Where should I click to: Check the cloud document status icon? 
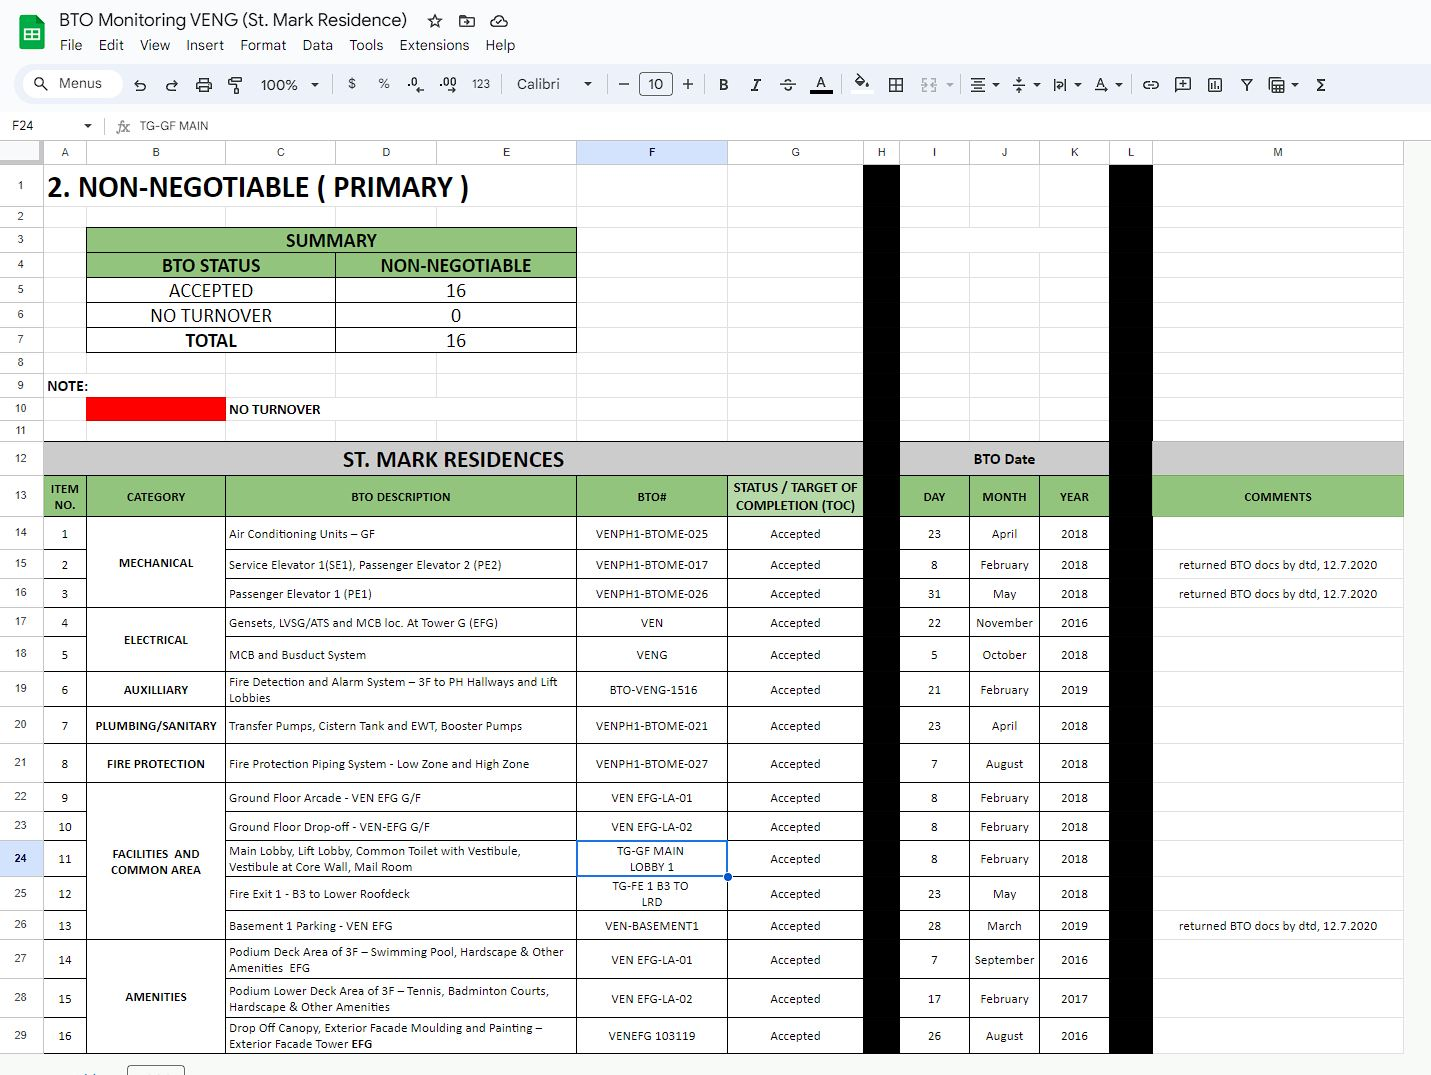499,21
